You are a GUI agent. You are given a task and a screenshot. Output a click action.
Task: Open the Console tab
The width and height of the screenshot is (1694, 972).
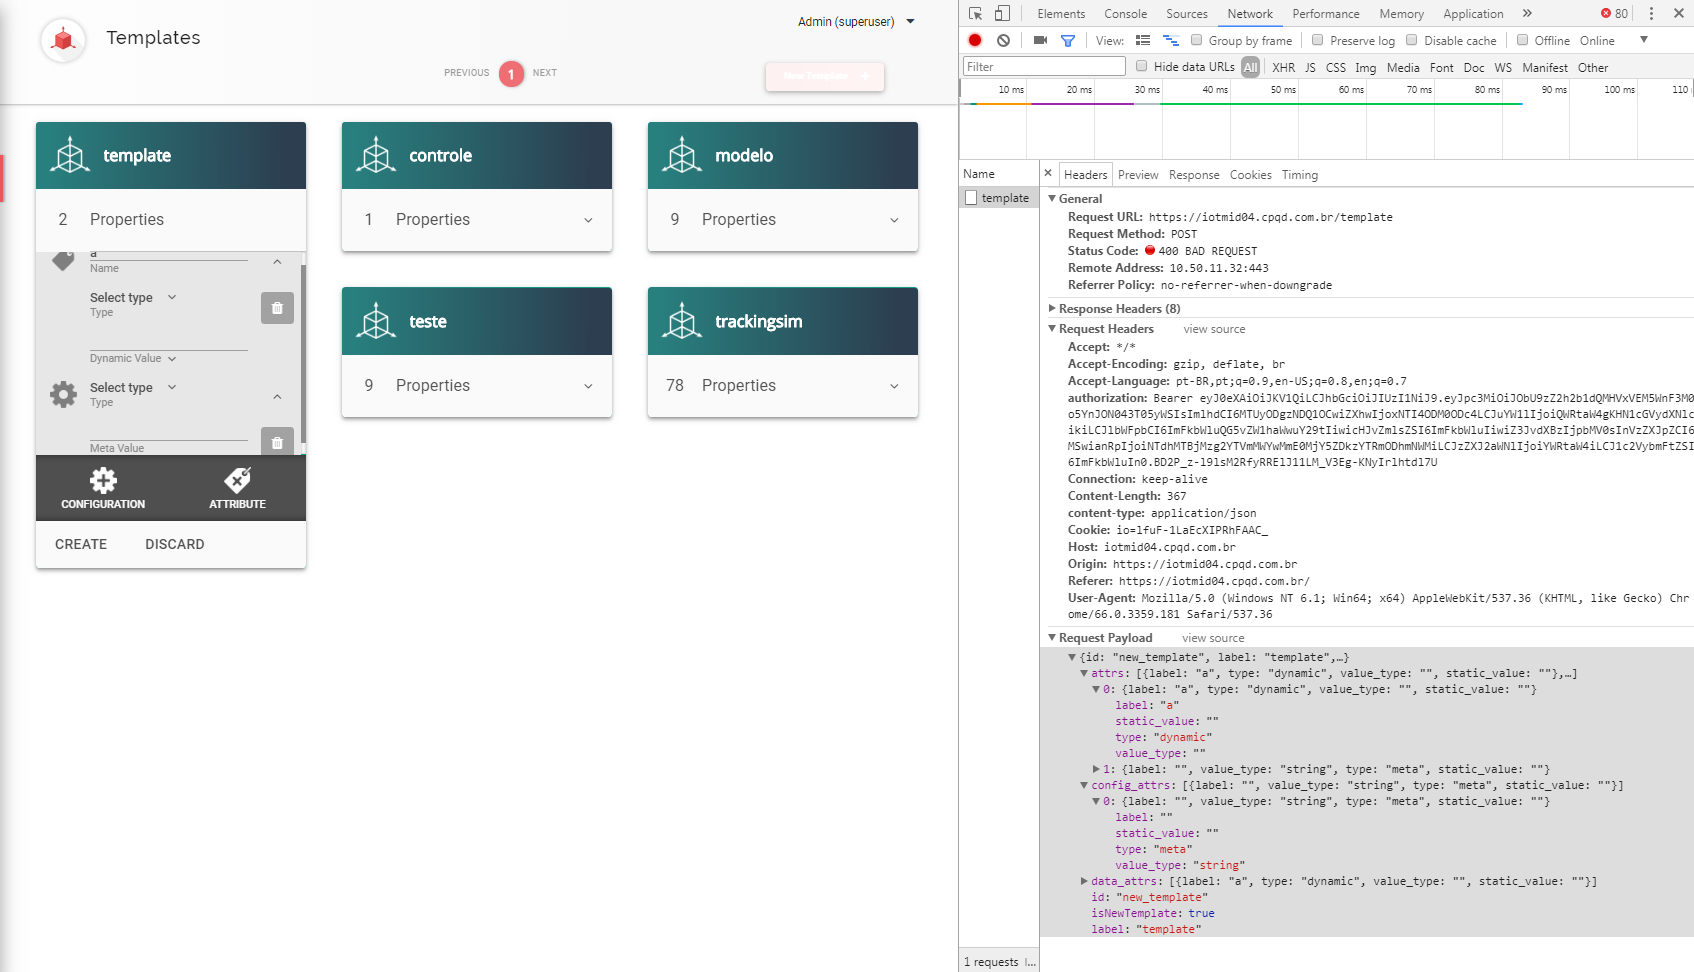[x=1125, y=13]
